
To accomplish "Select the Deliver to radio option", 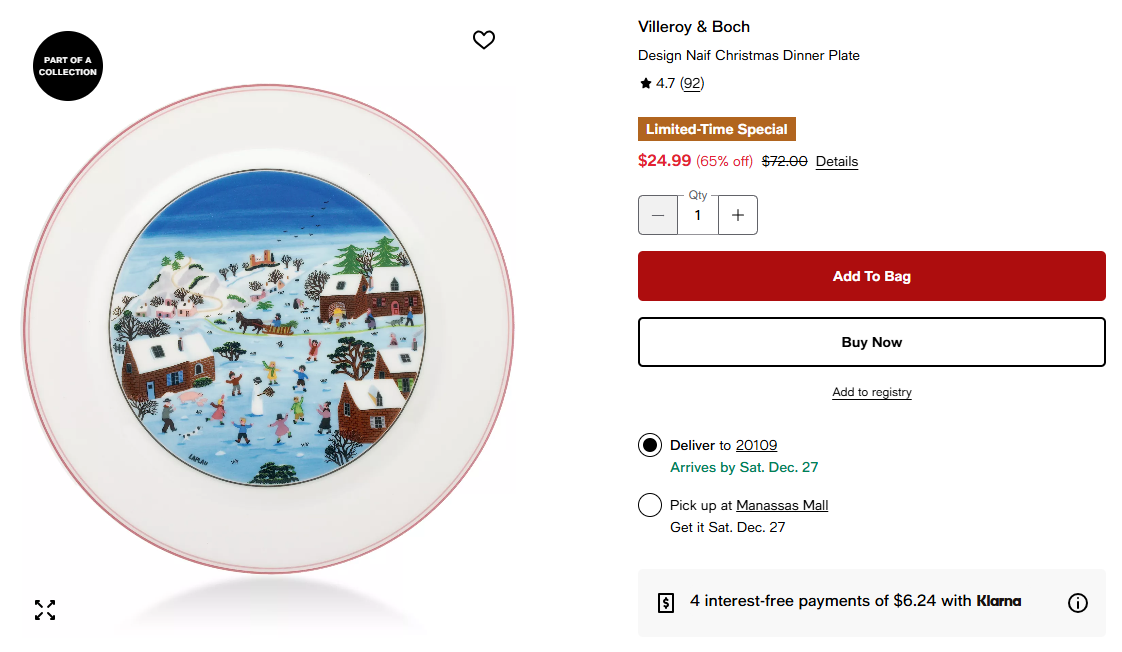I will 650,445.
